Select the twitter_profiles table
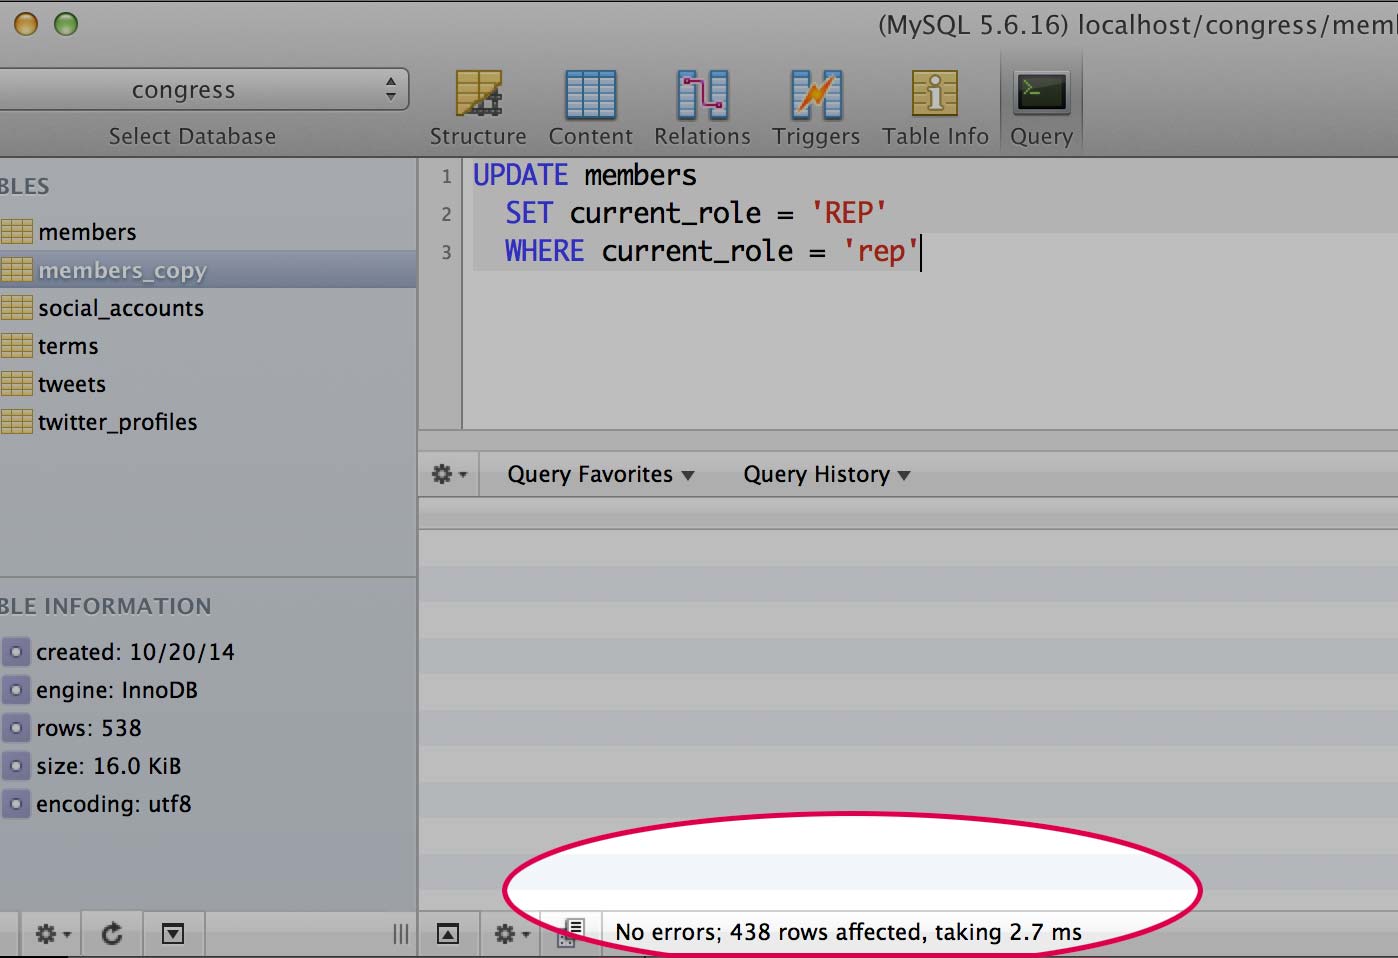 117,422
